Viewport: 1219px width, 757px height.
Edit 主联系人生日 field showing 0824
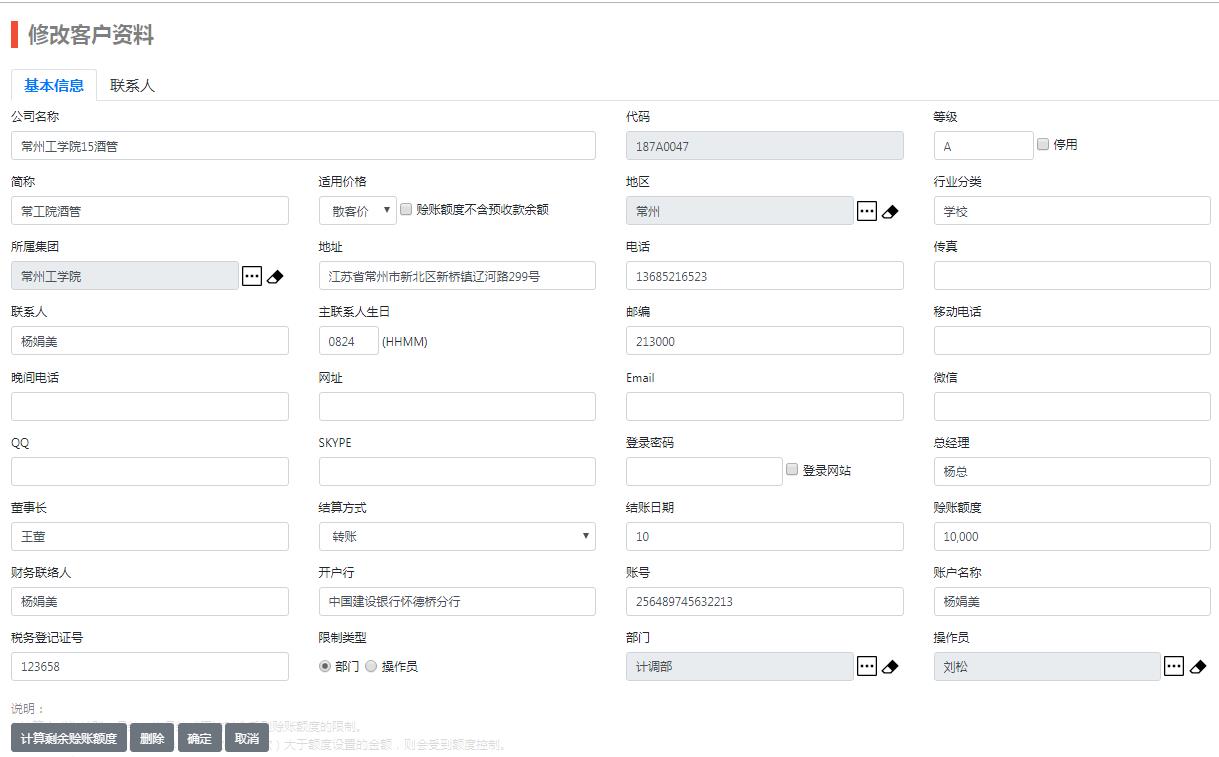(x=349, y=341)
